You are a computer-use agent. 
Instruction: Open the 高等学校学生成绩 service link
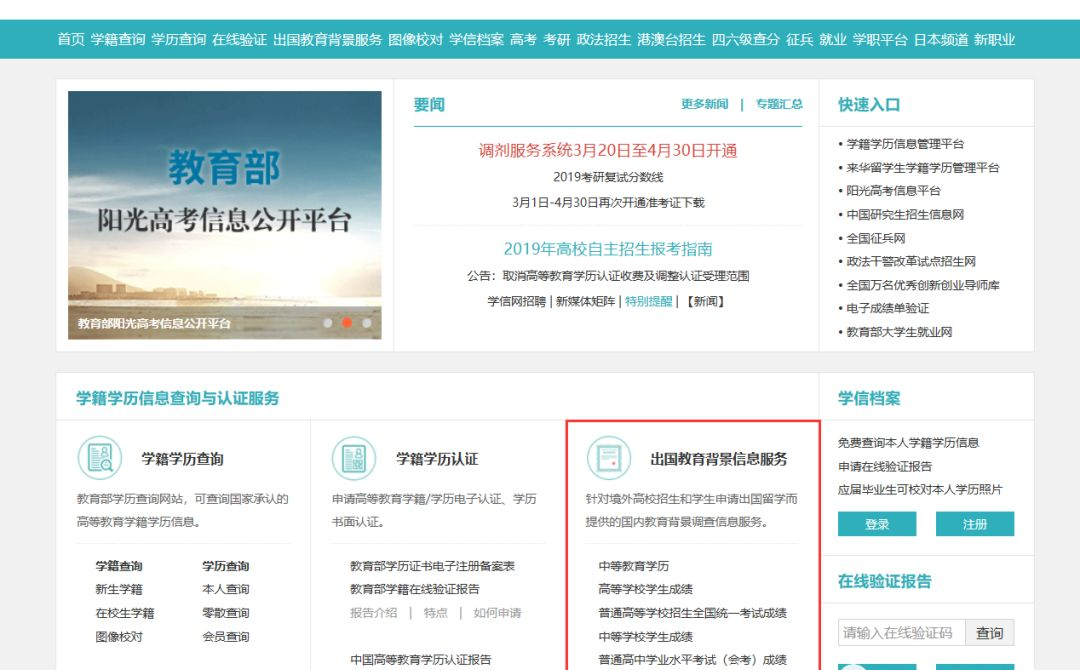[x=645, y=589]
